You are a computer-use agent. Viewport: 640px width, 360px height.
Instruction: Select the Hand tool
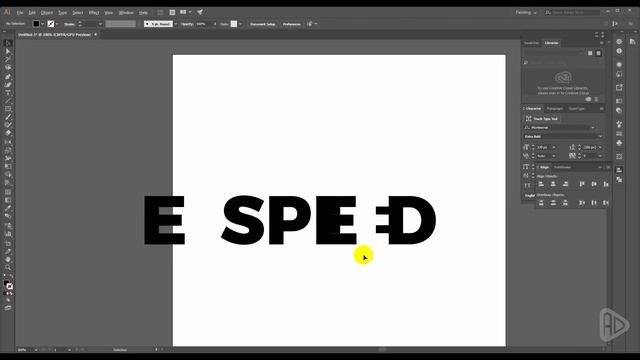[8, 260]
